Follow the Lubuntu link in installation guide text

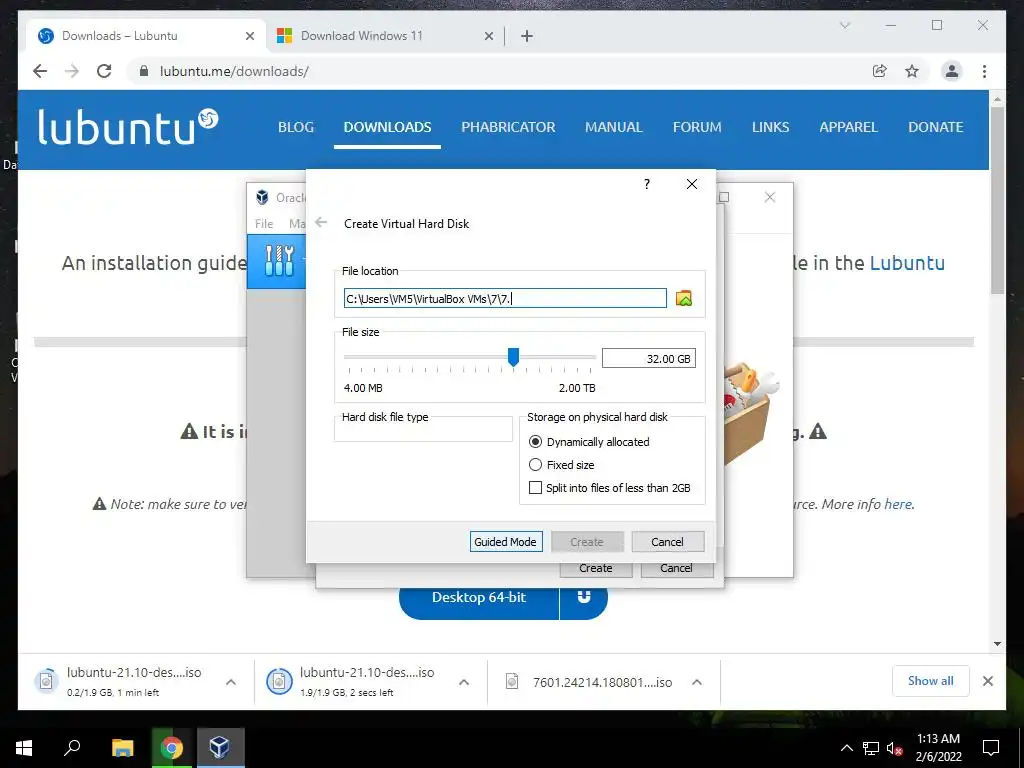[x=907, y=263]
